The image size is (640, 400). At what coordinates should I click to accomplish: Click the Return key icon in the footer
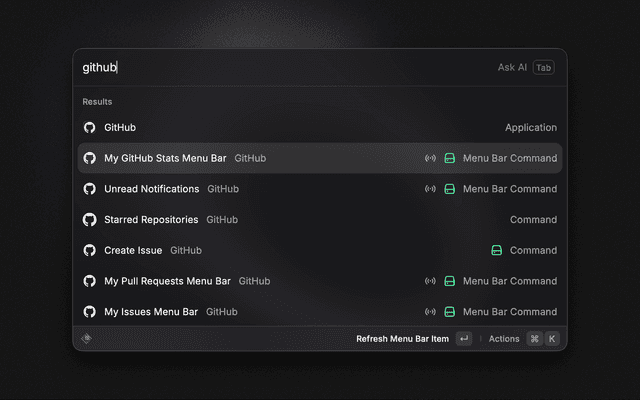click(464, 339)
